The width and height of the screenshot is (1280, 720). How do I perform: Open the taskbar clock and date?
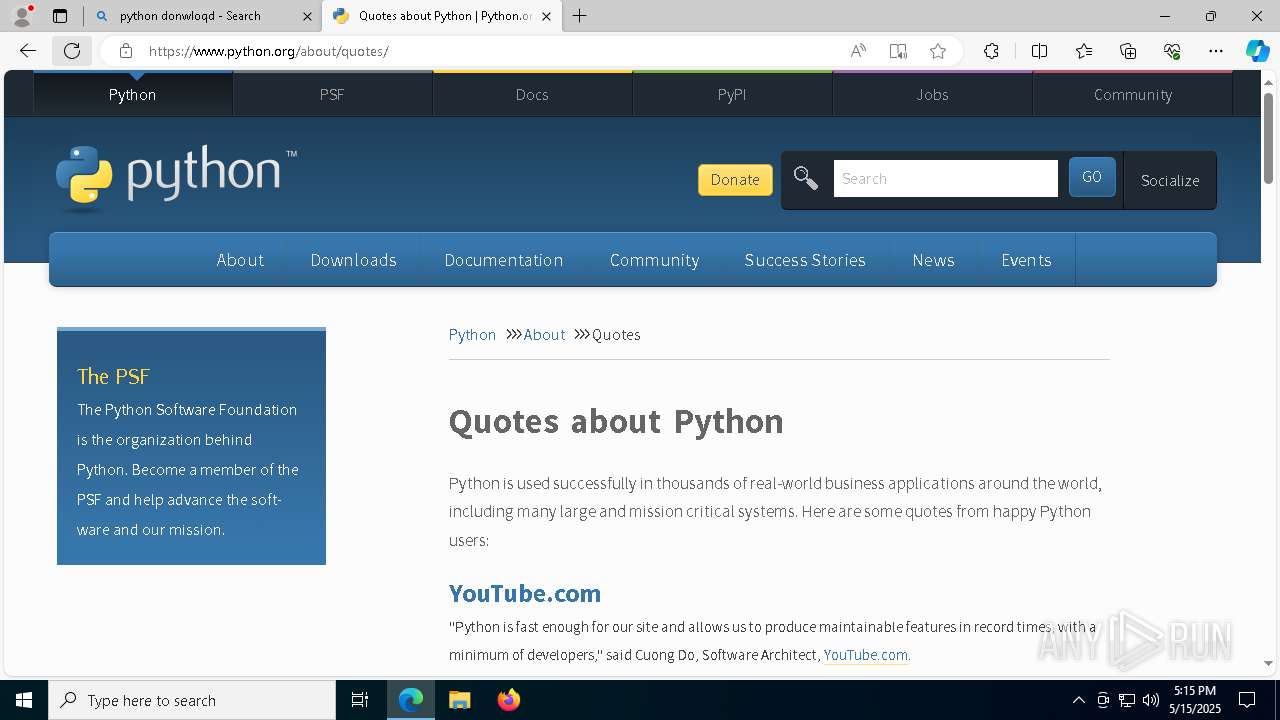(x=1195, y=700)
